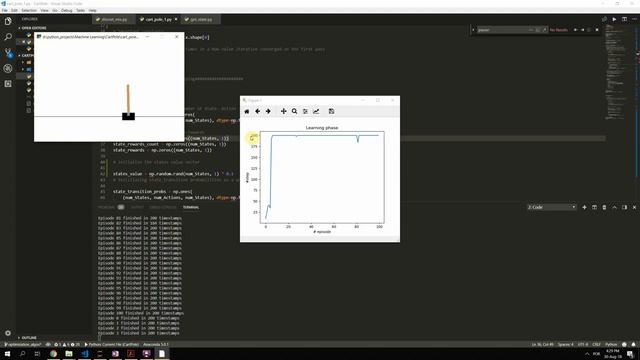Open the Debug menu
This screenshot has width=640, height=360.
(x=67, y=10)
